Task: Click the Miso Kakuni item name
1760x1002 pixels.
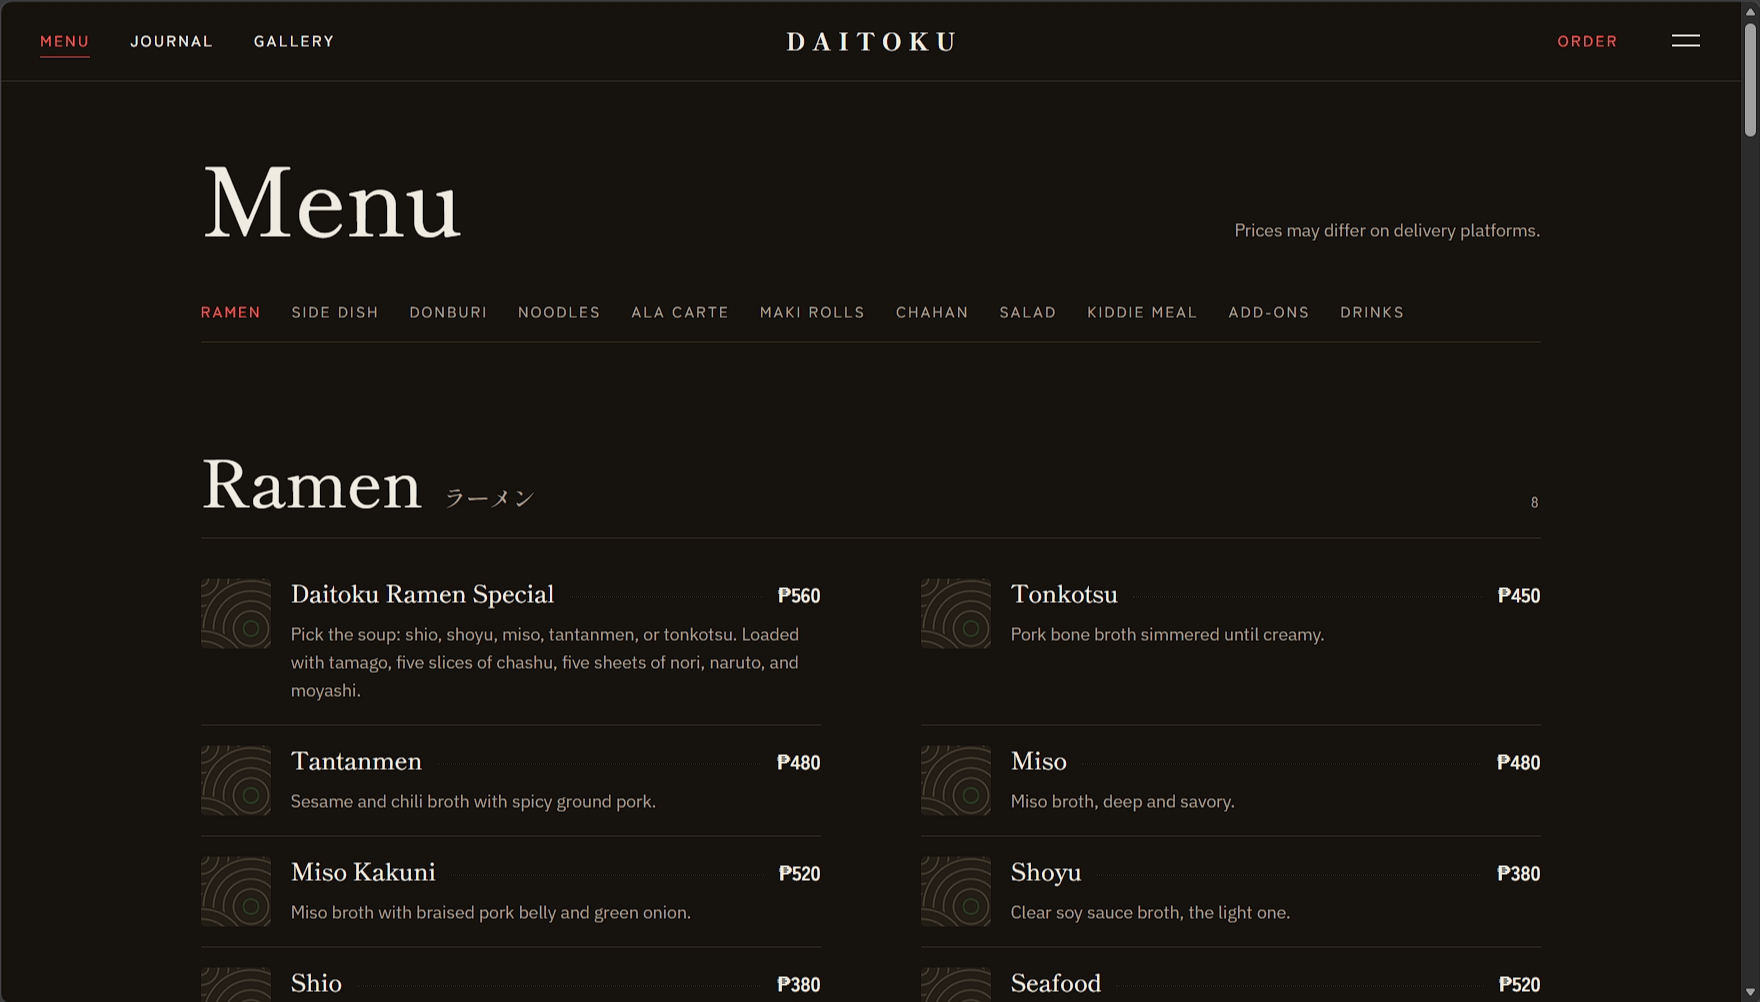Action: (x=363, y=872)
